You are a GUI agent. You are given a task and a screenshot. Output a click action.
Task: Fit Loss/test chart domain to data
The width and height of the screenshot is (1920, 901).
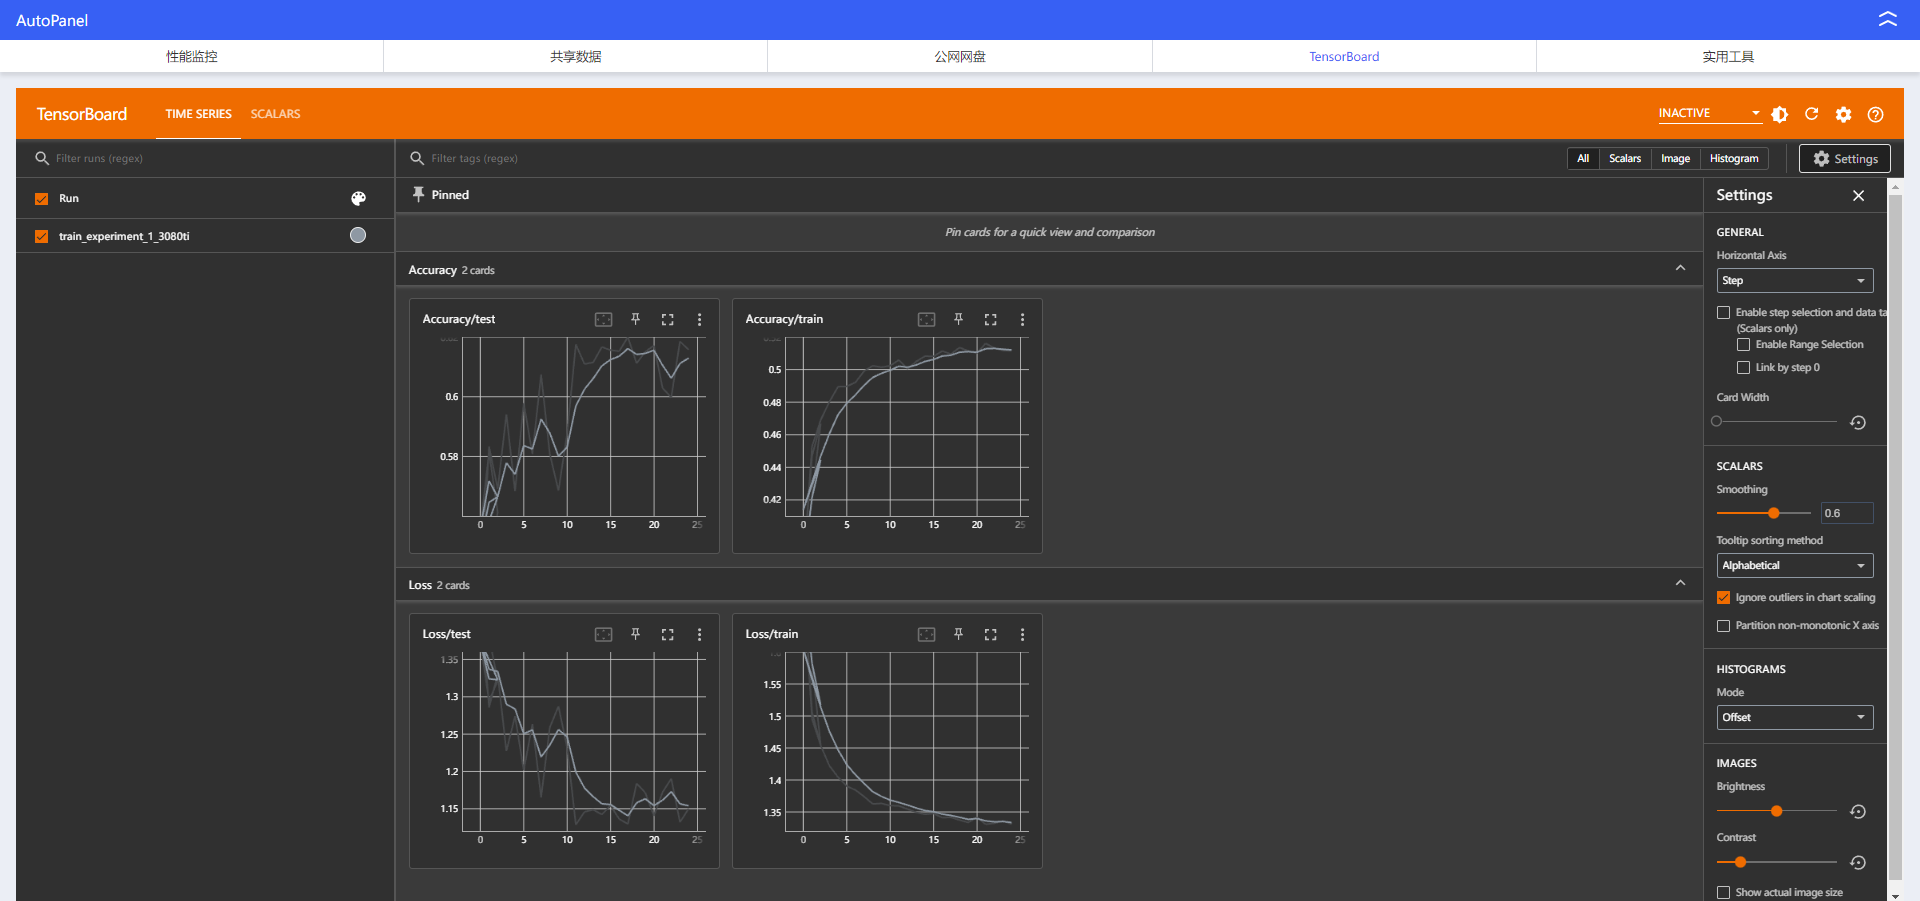(603, 634)
